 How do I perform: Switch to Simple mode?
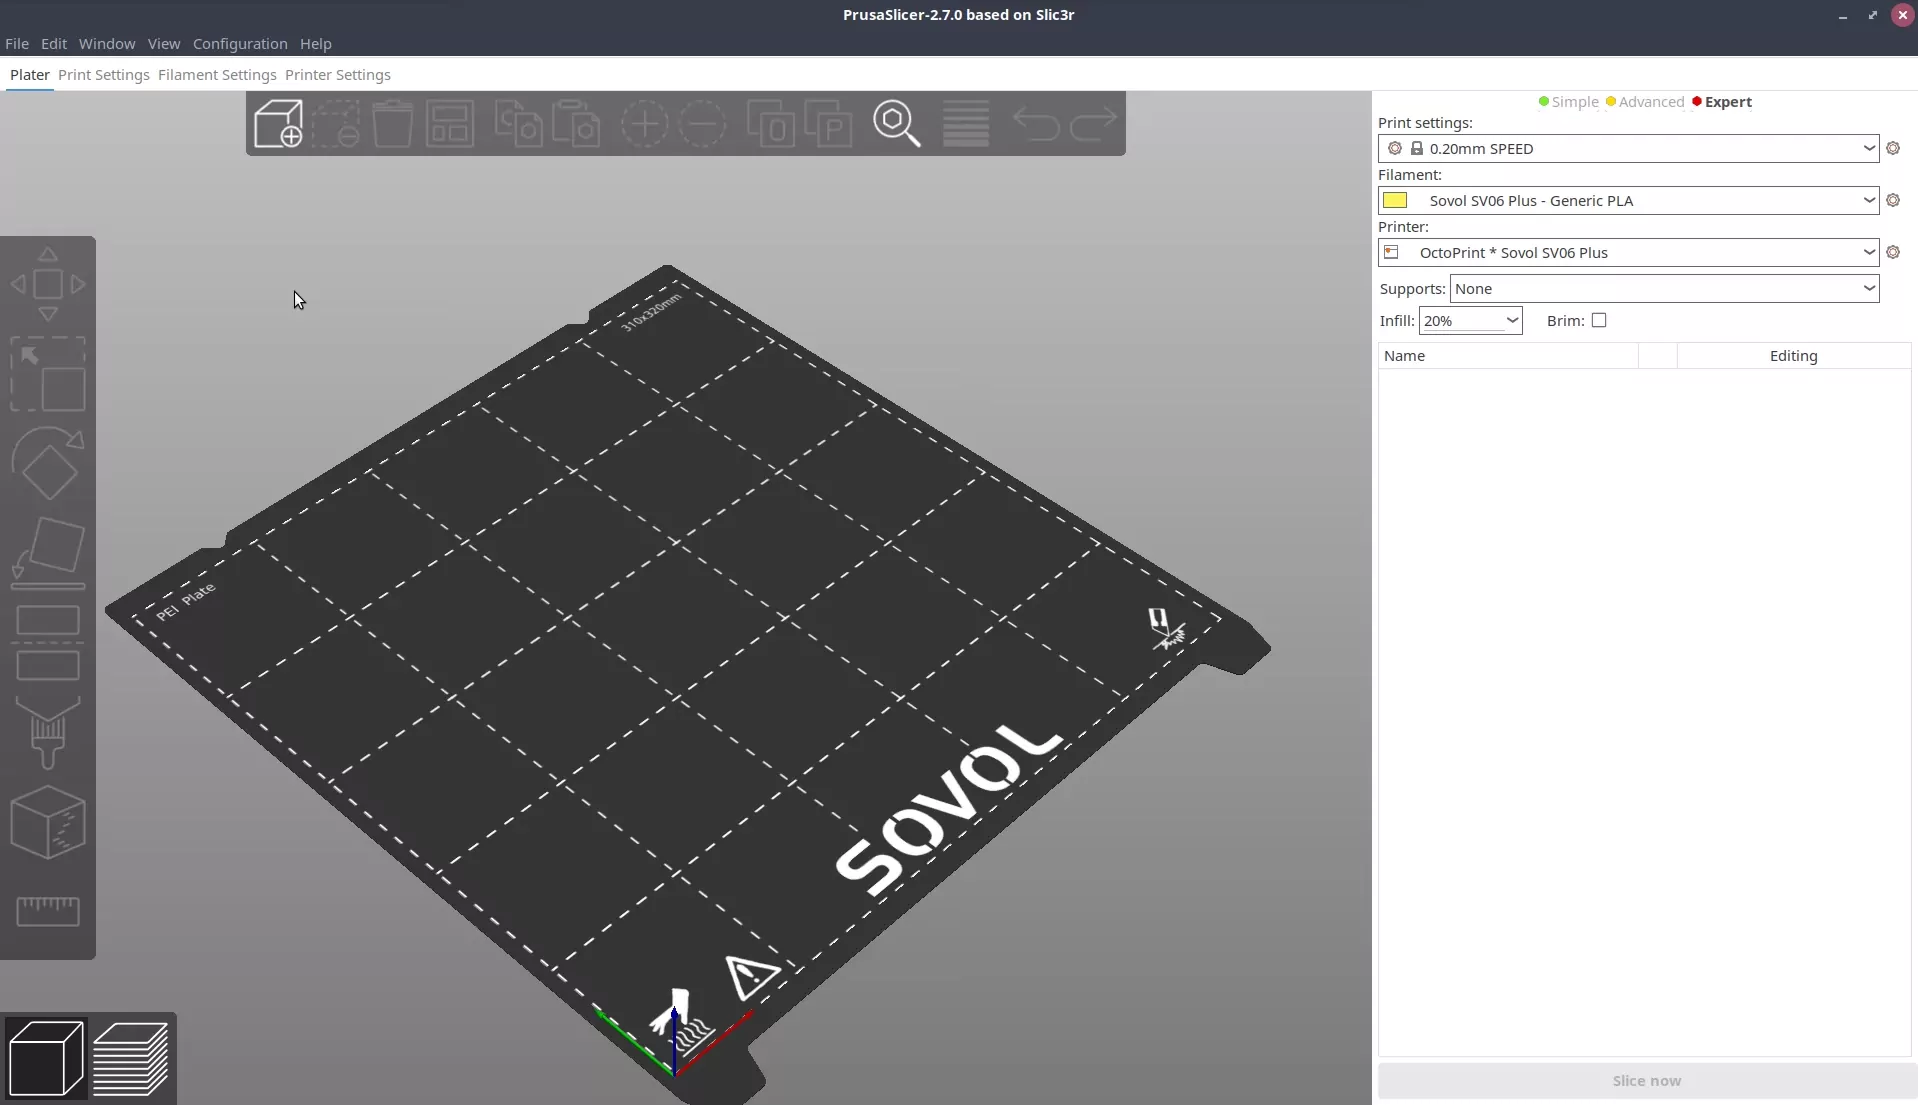1568,102
